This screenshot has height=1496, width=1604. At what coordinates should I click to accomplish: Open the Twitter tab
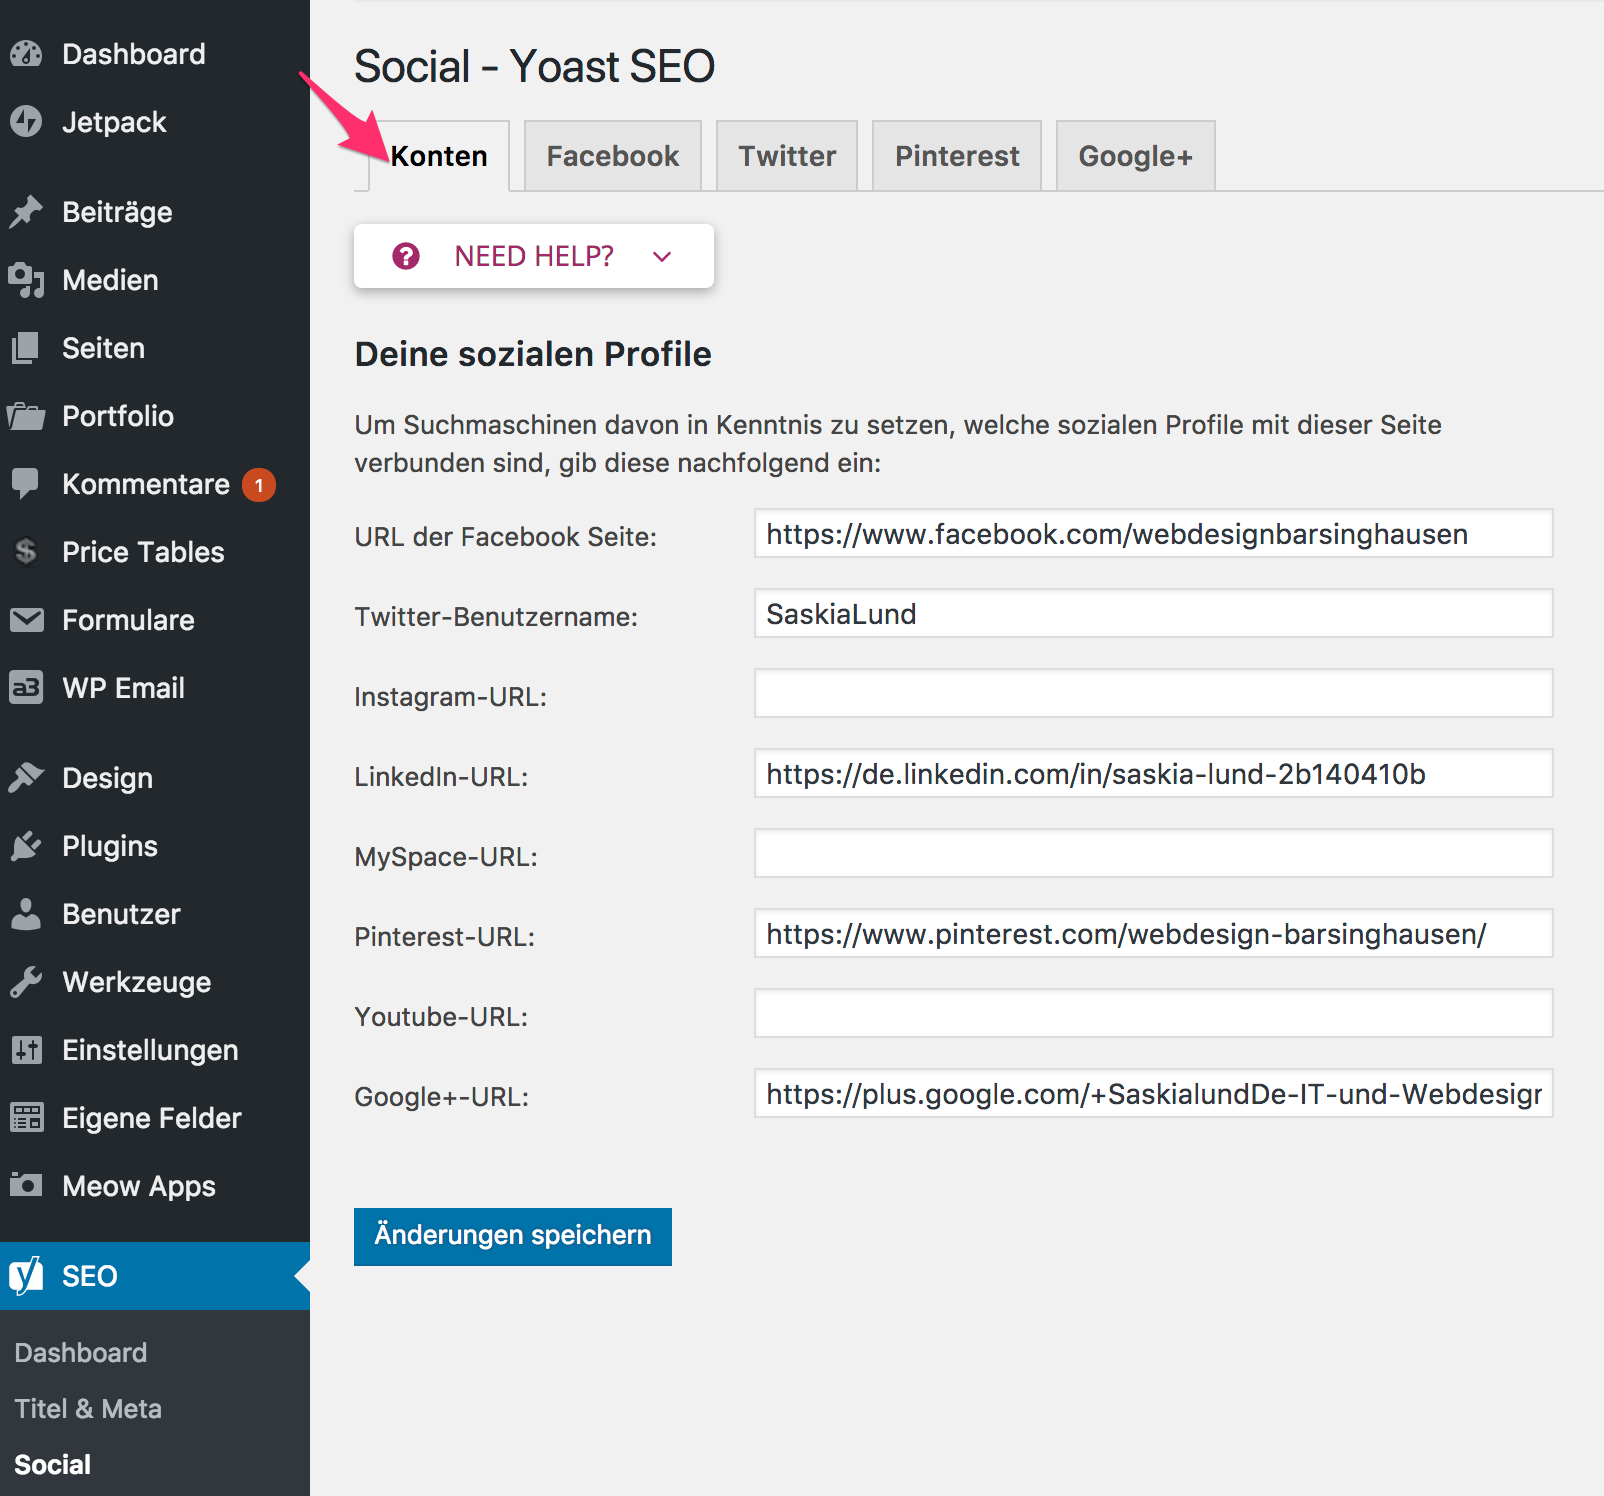(x=787, y=156)
